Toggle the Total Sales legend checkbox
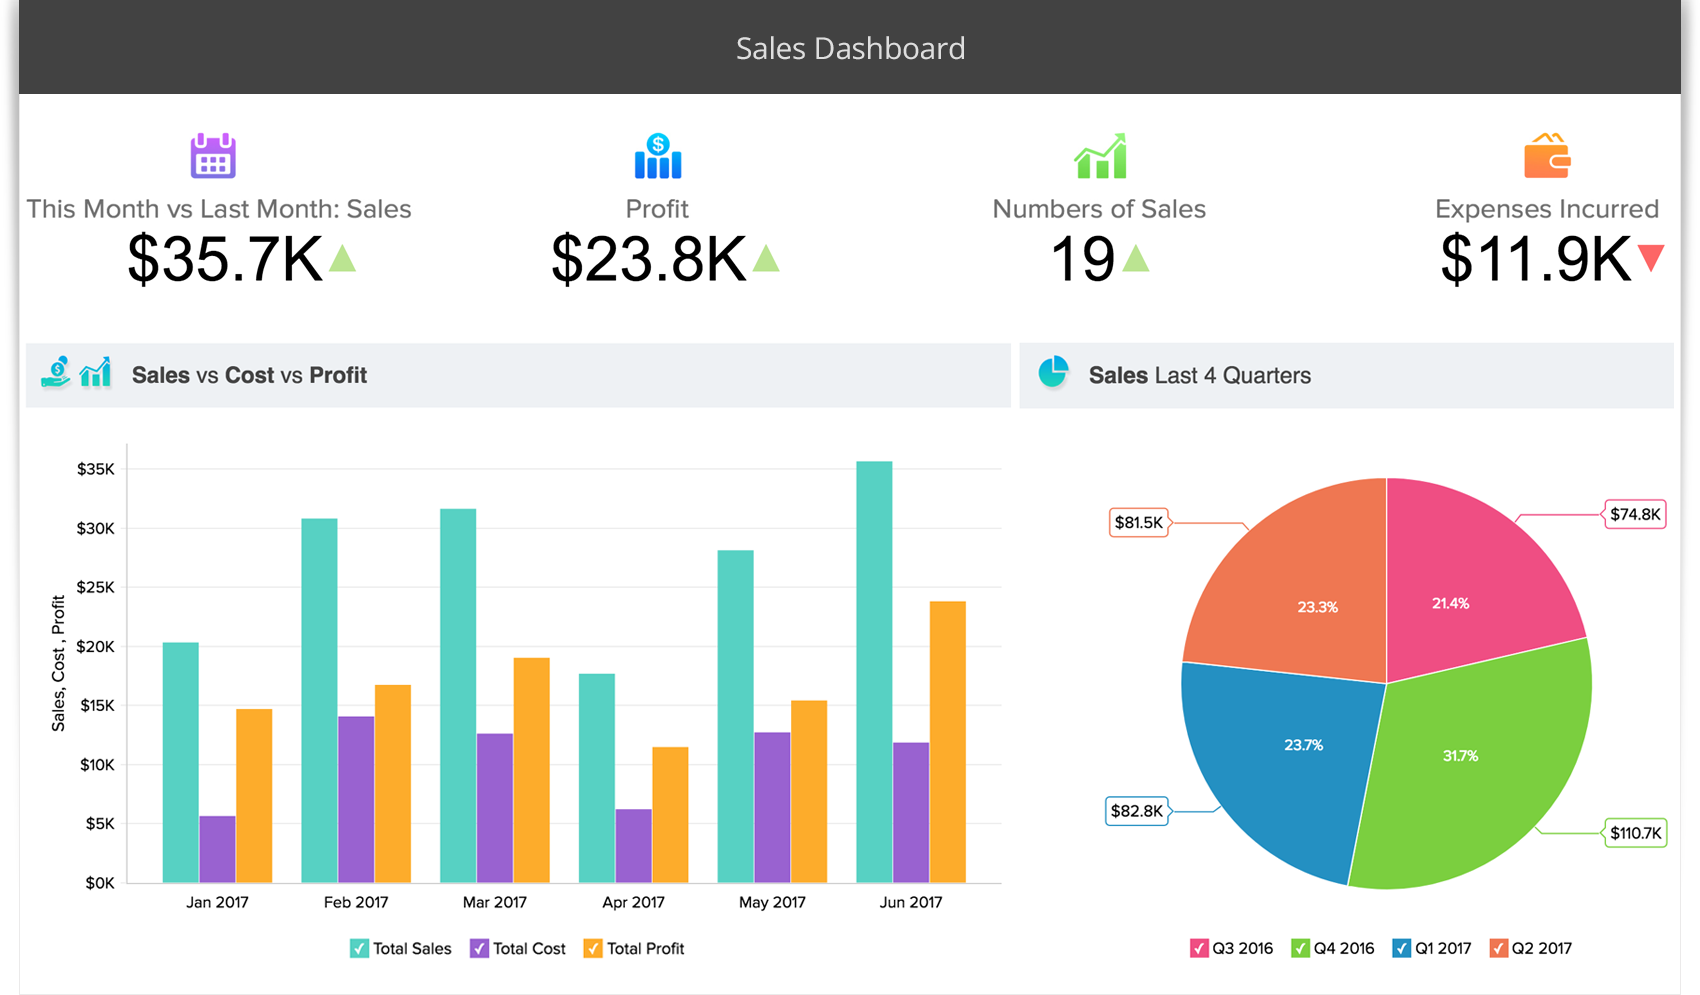 (x=357, y=948)
